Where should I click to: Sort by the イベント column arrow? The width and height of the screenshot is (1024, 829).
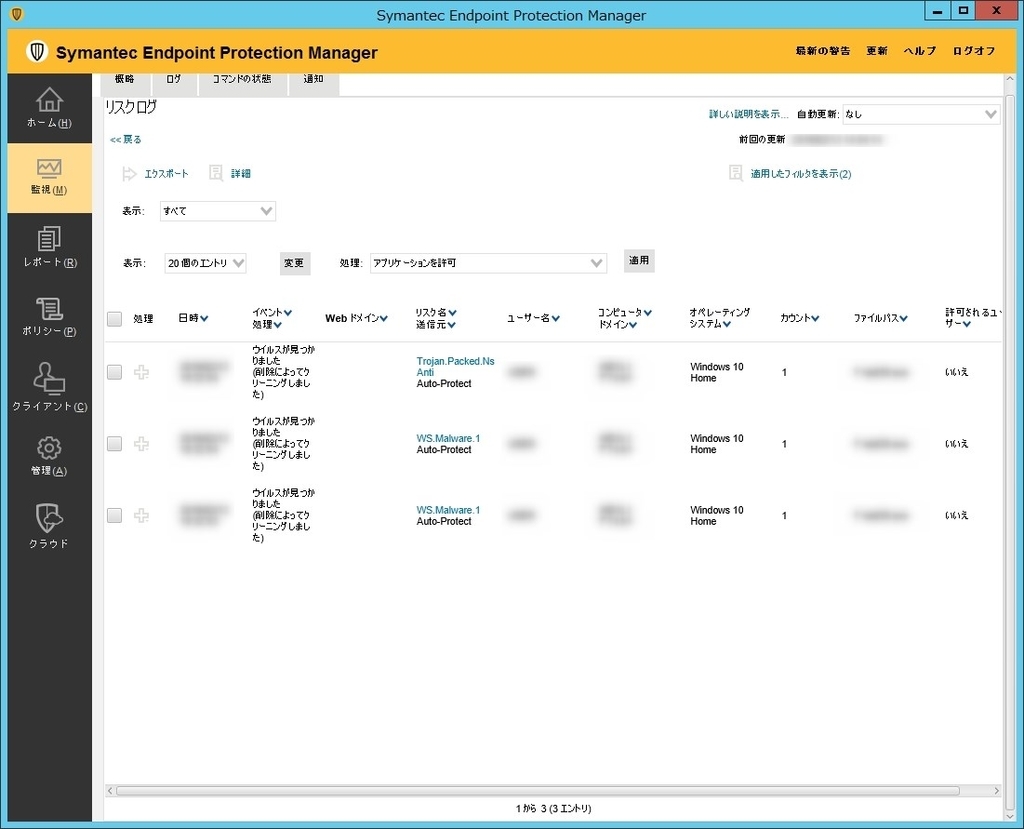(x=288, y=313)
